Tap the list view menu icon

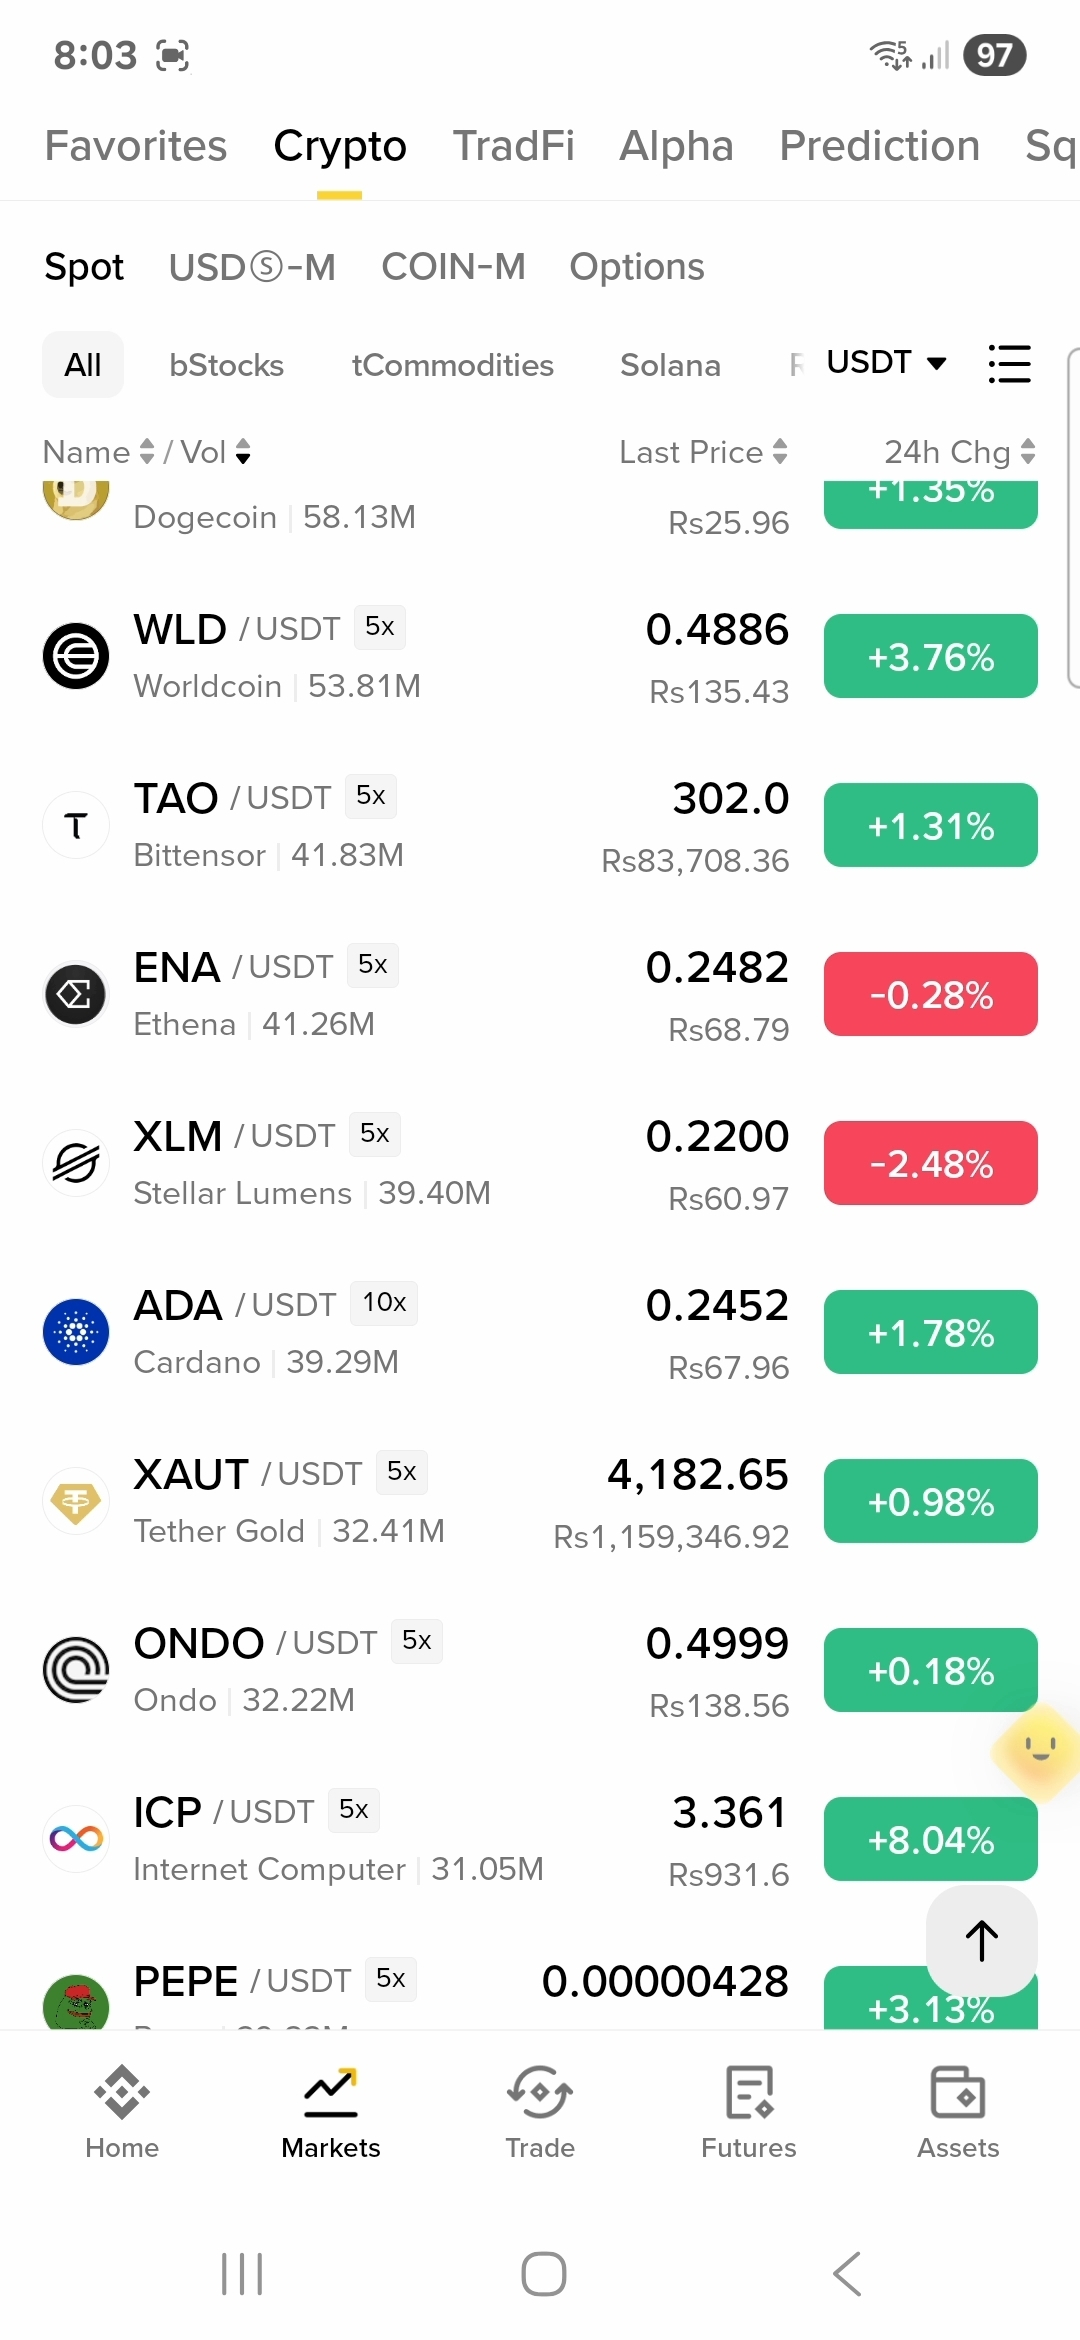[1009, 364]
